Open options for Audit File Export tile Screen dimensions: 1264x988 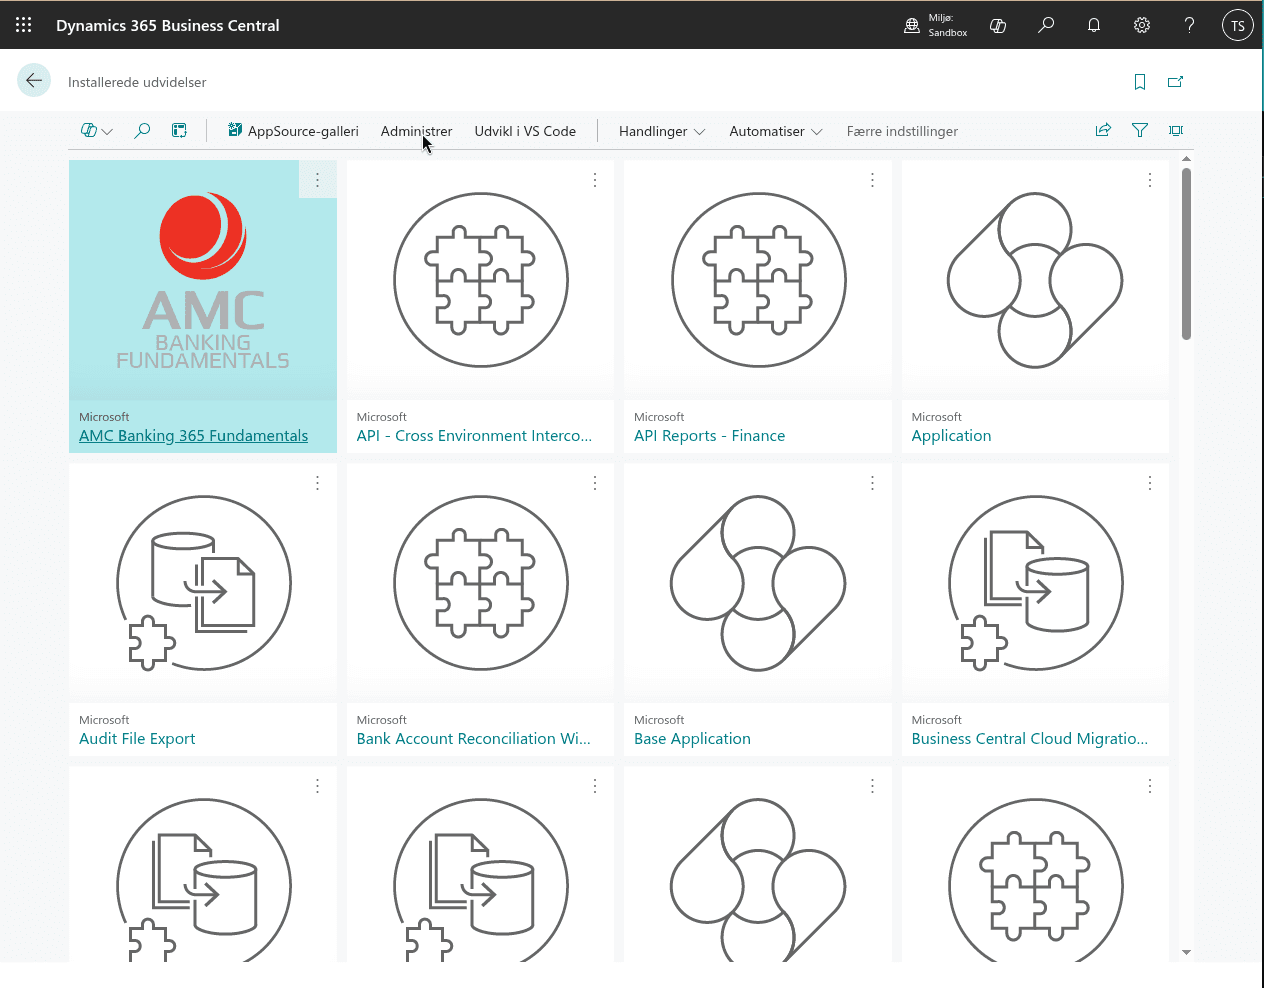318,483
